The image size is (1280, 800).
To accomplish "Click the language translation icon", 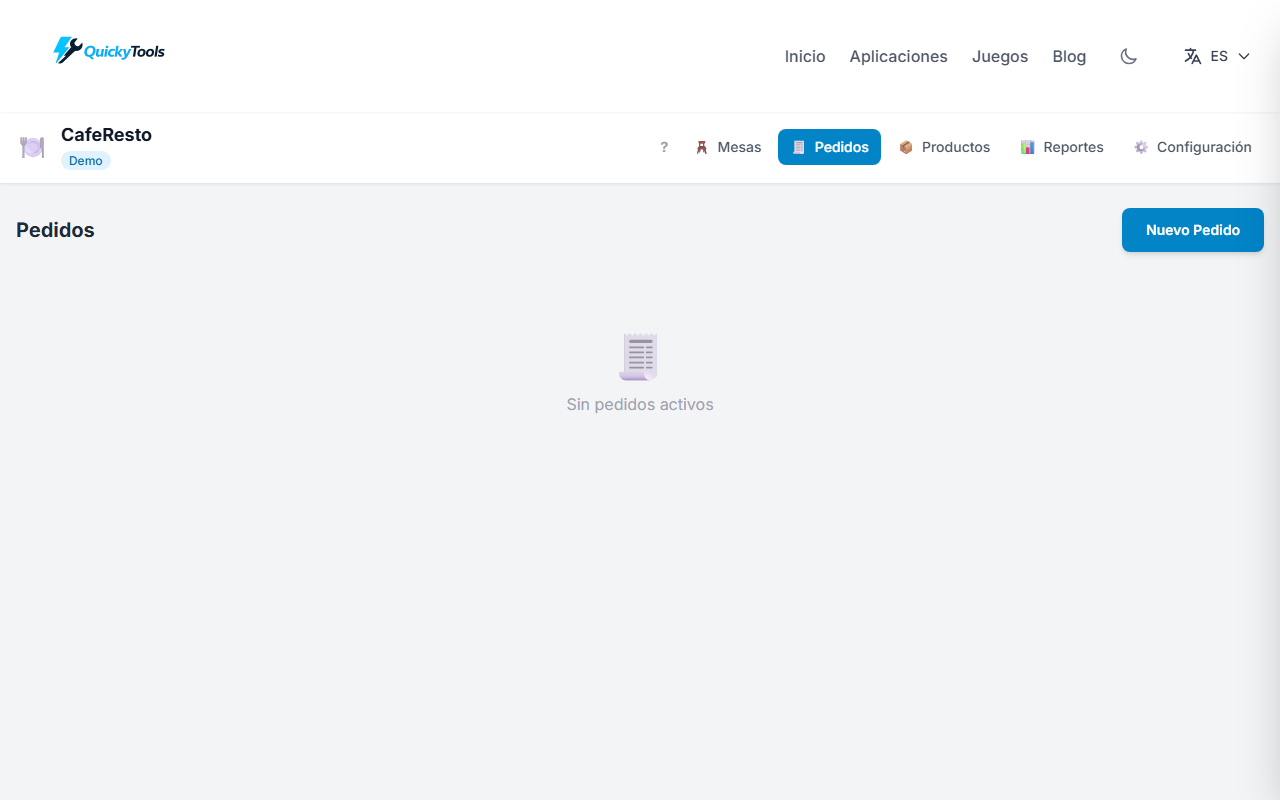I will tap(1191, 56).
